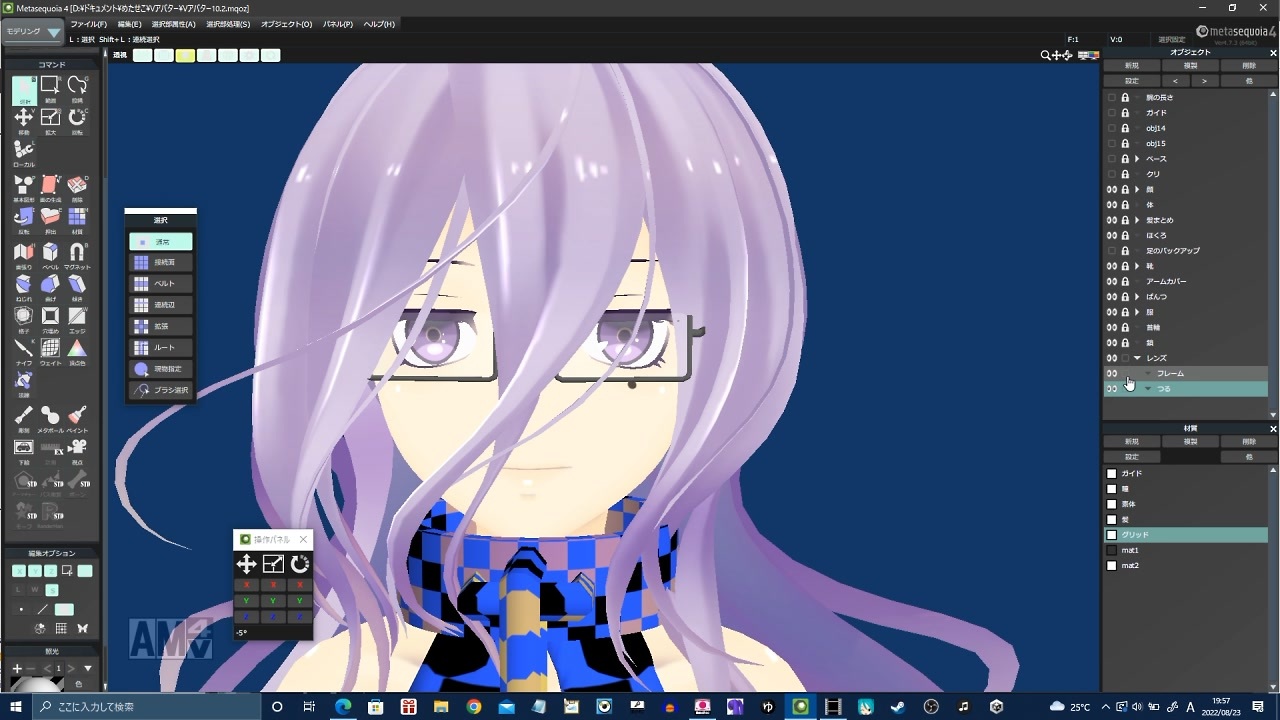Toggle the S edit option button
This screenshot has width=1280, height=720.
point(52,590)
